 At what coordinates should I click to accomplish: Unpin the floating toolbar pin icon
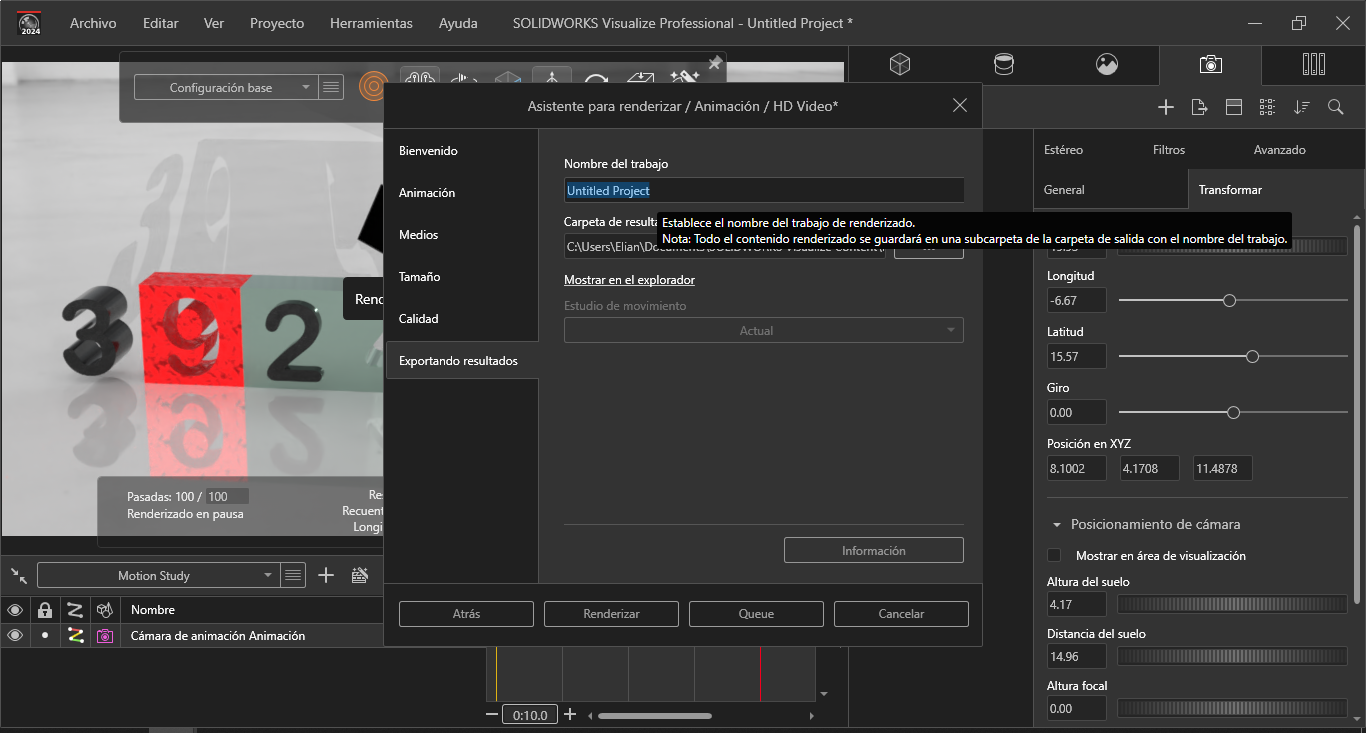[x=714, y=63]
